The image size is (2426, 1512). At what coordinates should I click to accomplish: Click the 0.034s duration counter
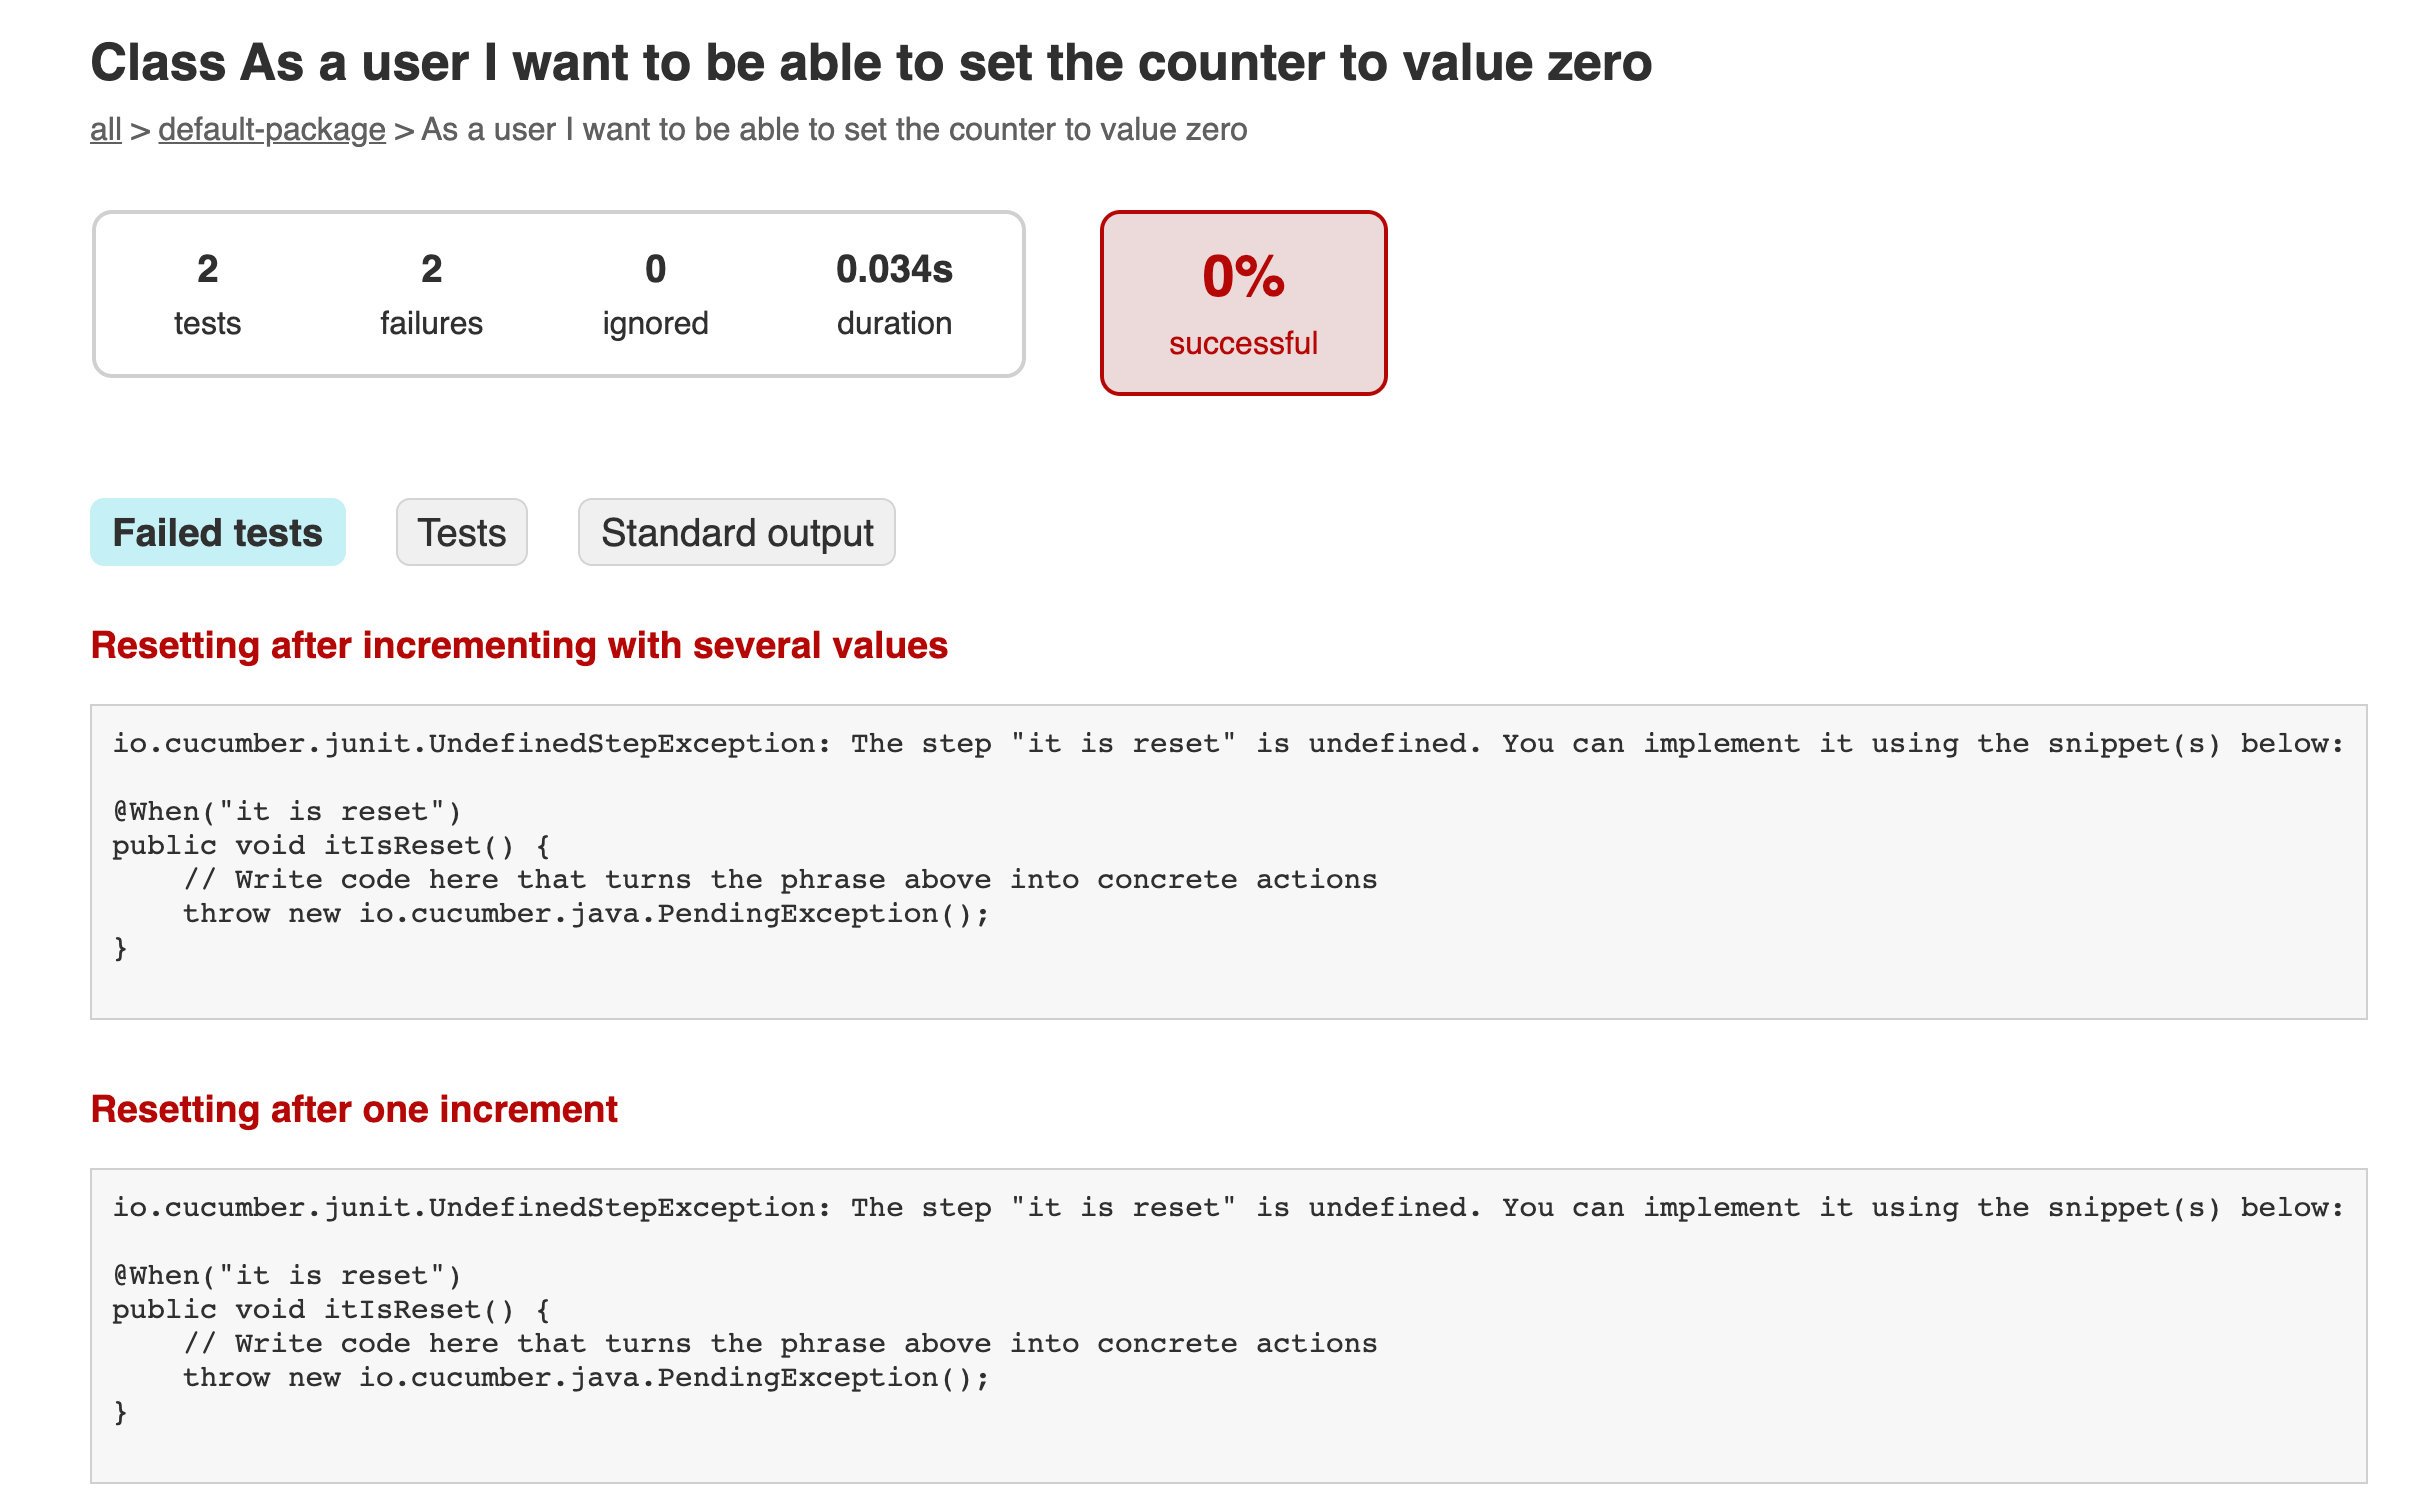[894, 295]
